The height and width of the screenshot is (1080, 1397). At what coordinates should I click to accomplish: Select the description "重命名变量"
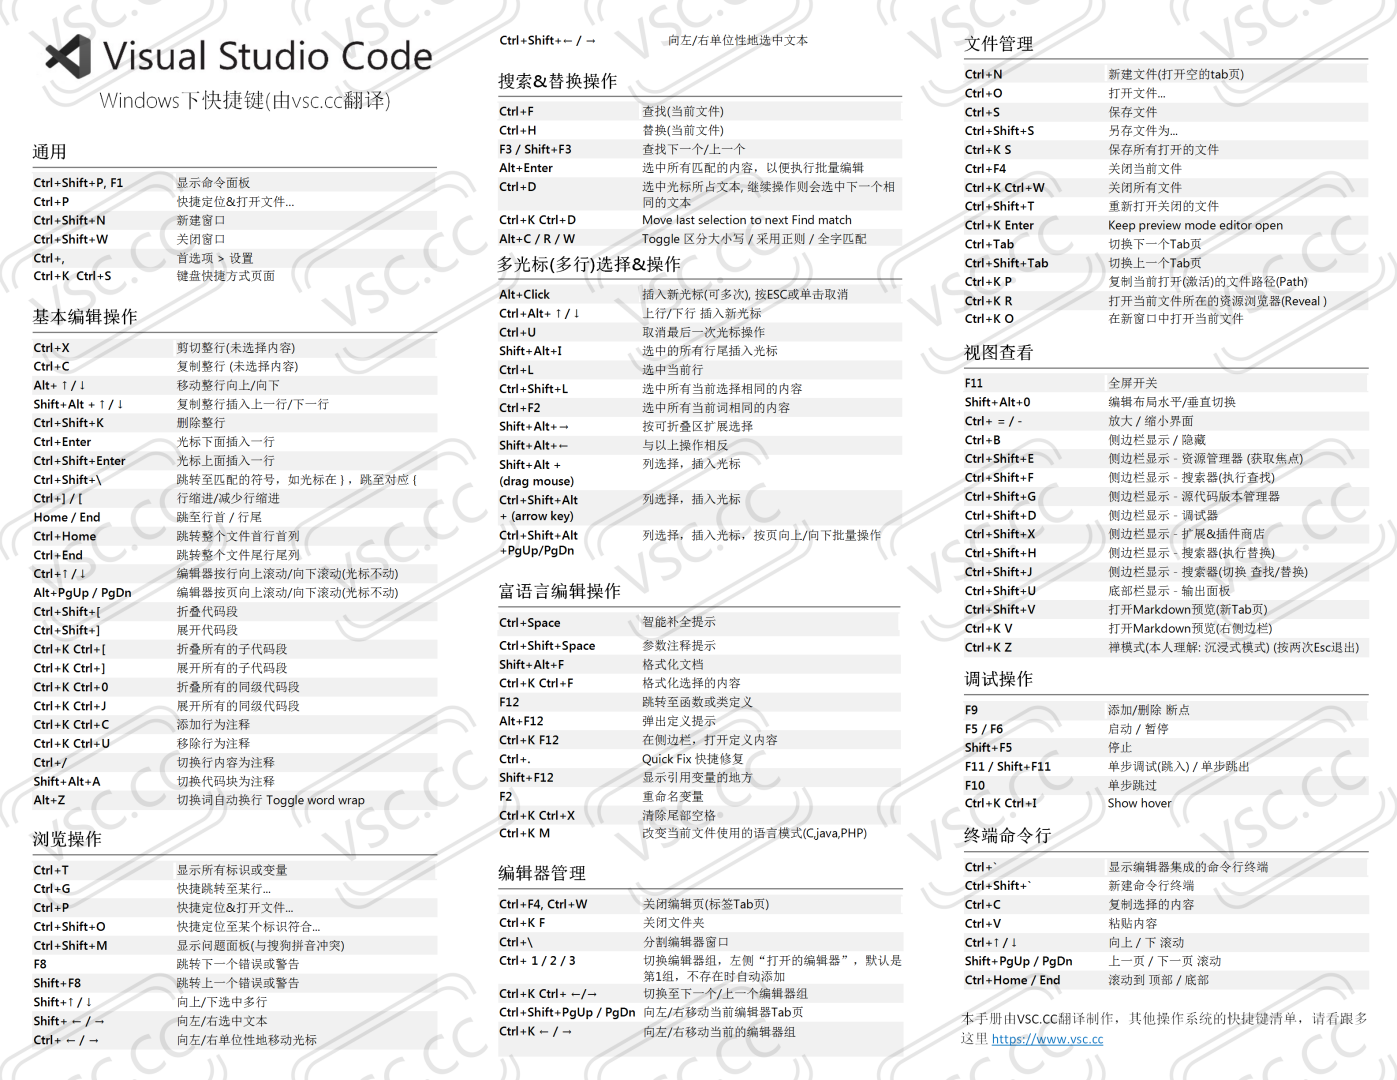[x=673, y=797]
